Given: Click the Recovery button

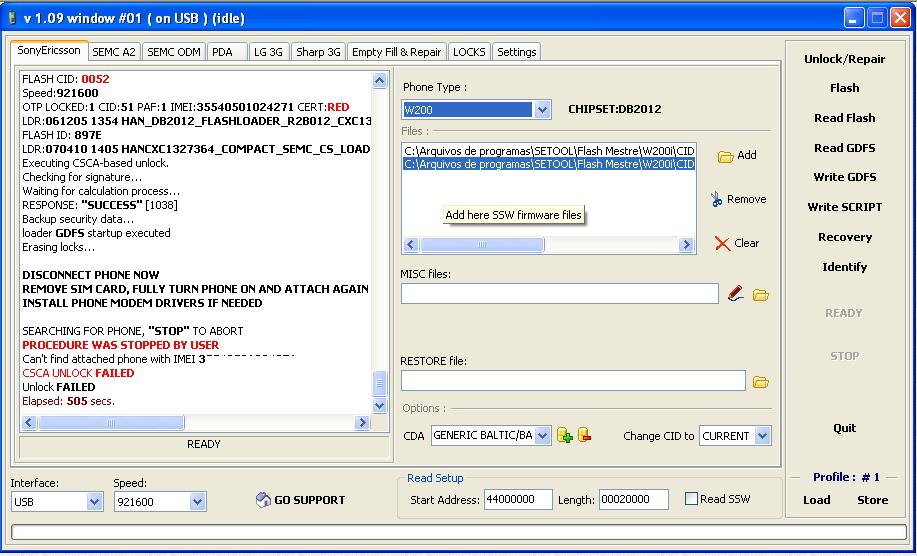Looking at the screenshot, I should pyautogui.click(x=844, y=237).
